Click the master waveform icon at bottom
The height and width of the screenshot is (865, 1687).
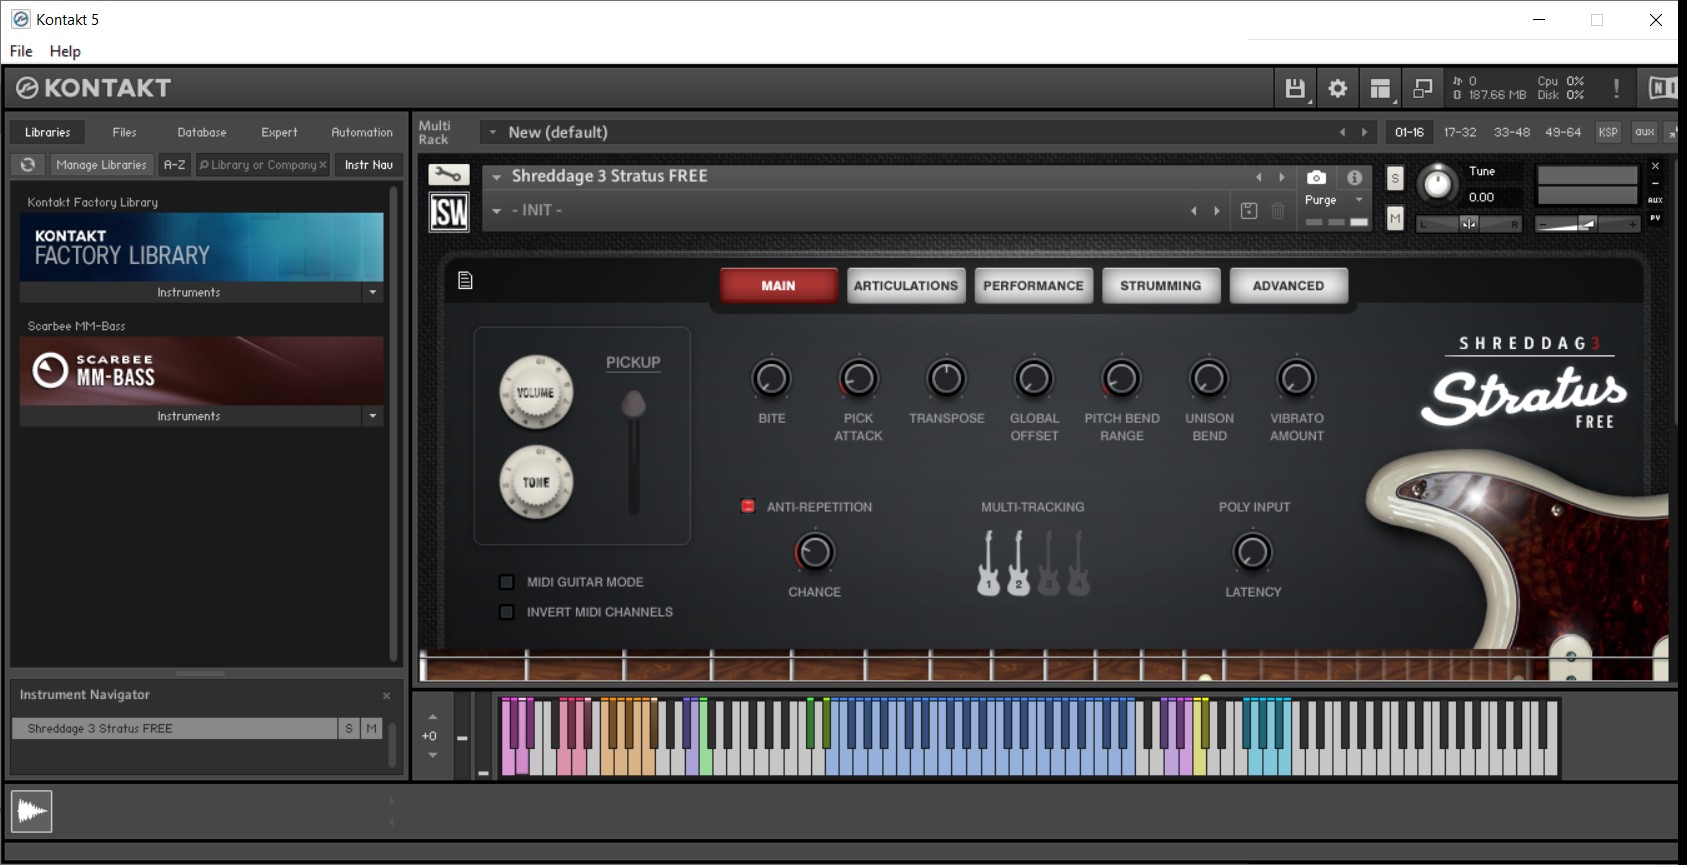tap(31, 811)
